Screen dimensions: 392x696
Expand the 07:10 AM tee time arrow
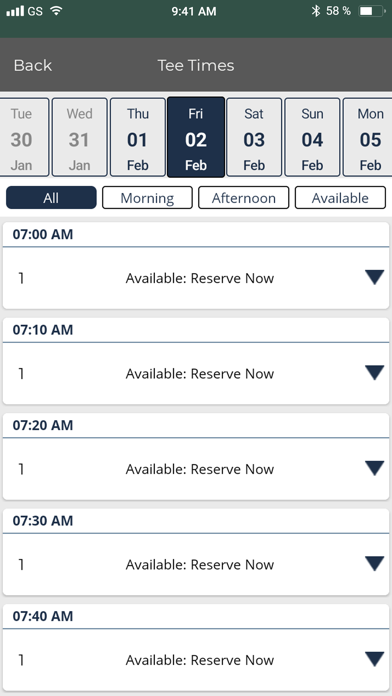pyautogui.click(x=374, y=373)
